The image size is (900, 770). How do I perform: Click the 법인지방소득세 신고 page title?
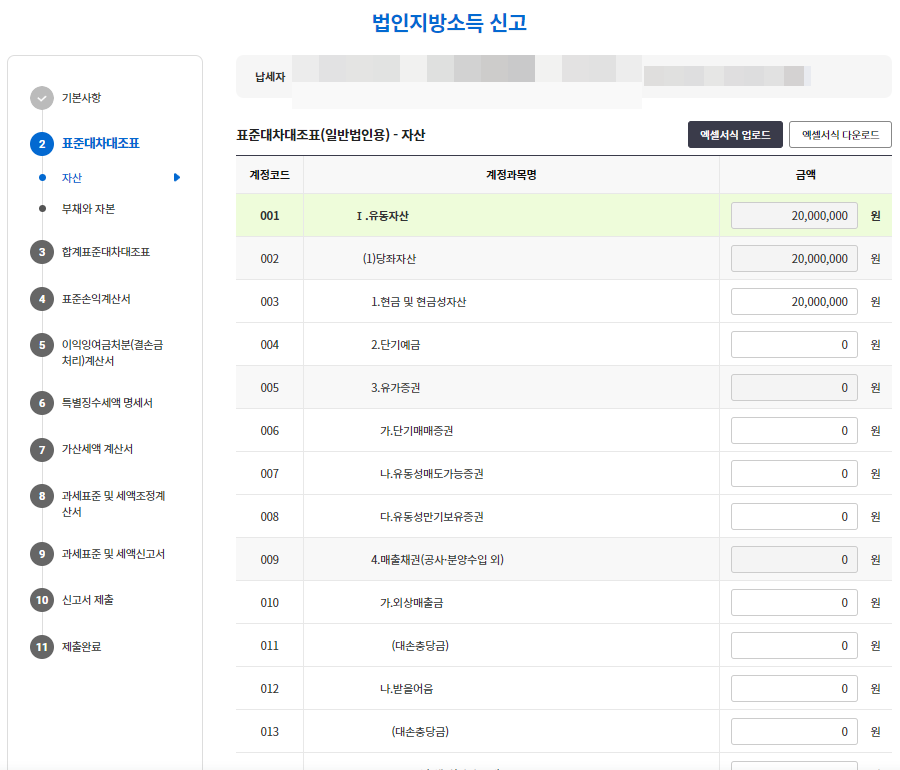[x=450, y=21]
